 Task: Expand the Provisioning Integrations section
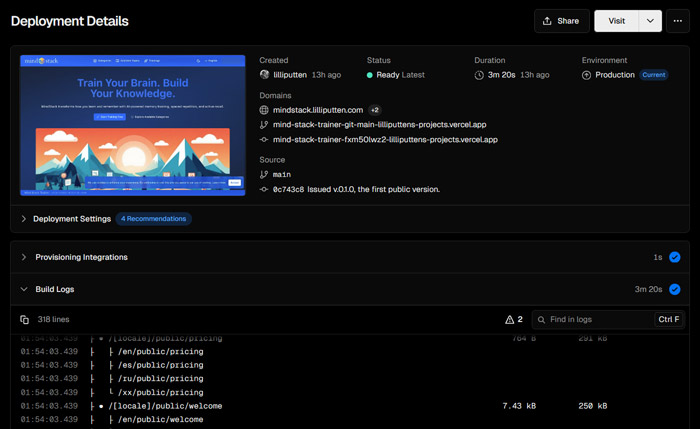click(81, 257)
